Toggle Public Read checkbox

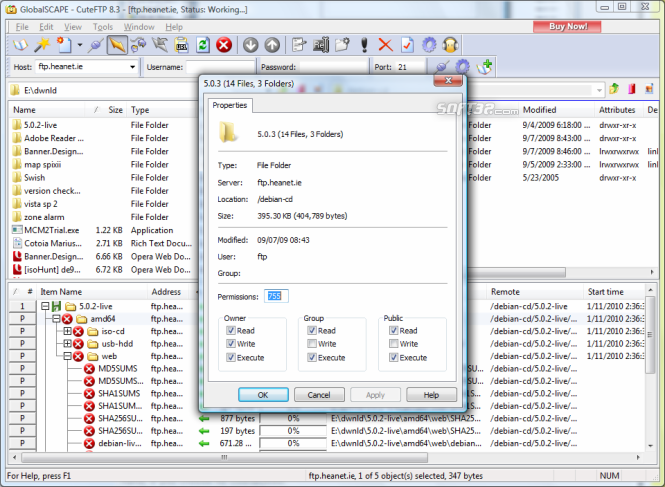coord(394,330)
